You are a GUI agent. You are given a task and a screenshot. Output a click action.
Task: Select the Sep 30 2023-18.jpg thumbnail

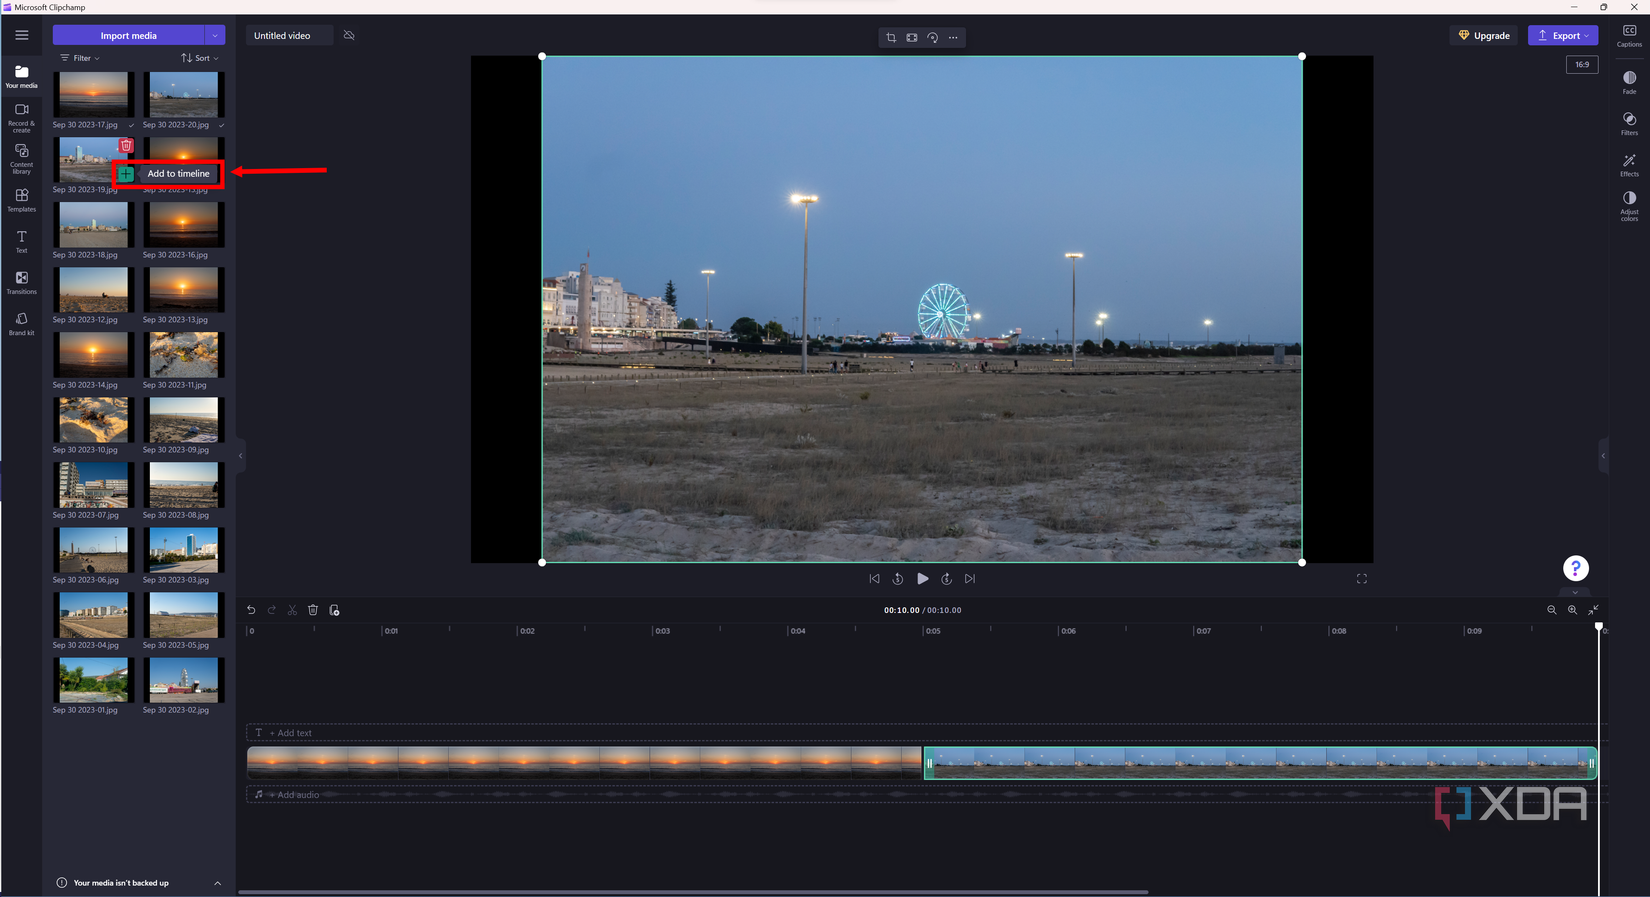point(93,225)
